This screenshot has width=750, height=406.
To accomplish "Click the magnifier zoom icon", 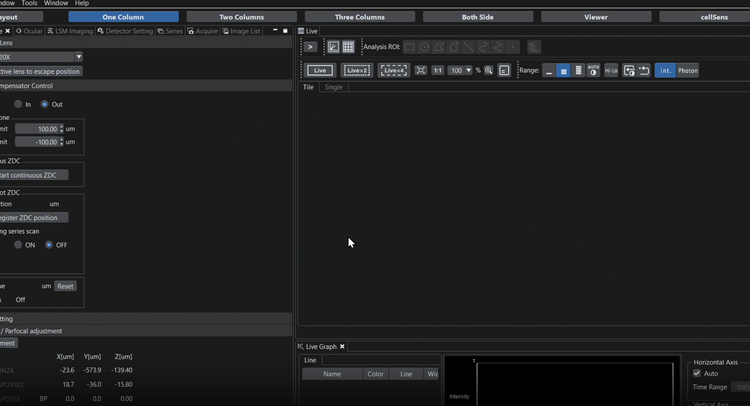I will point(489,71).
